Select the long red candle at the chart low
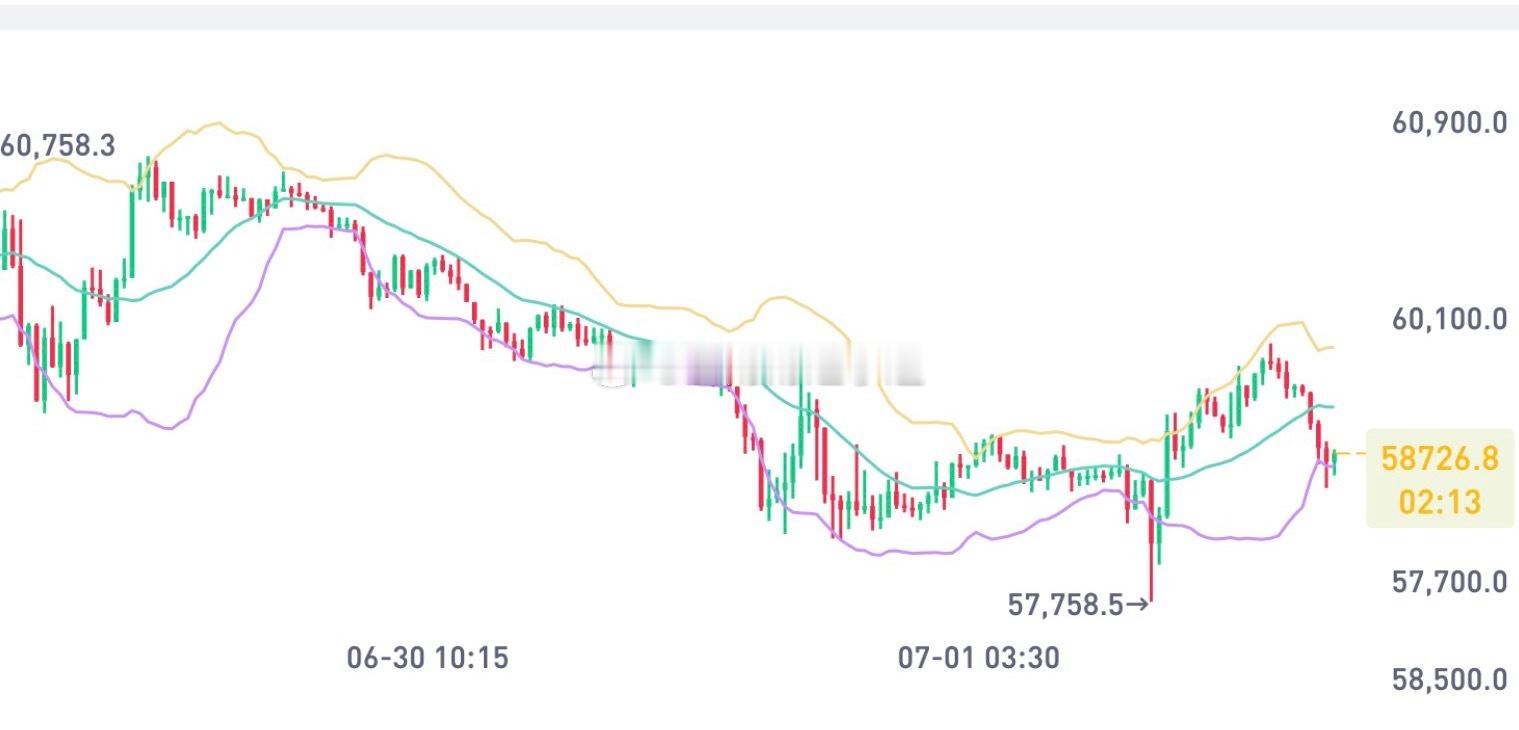This screenshot has width=1519, height=730. pyautogui.click(x=1151, y=539)
